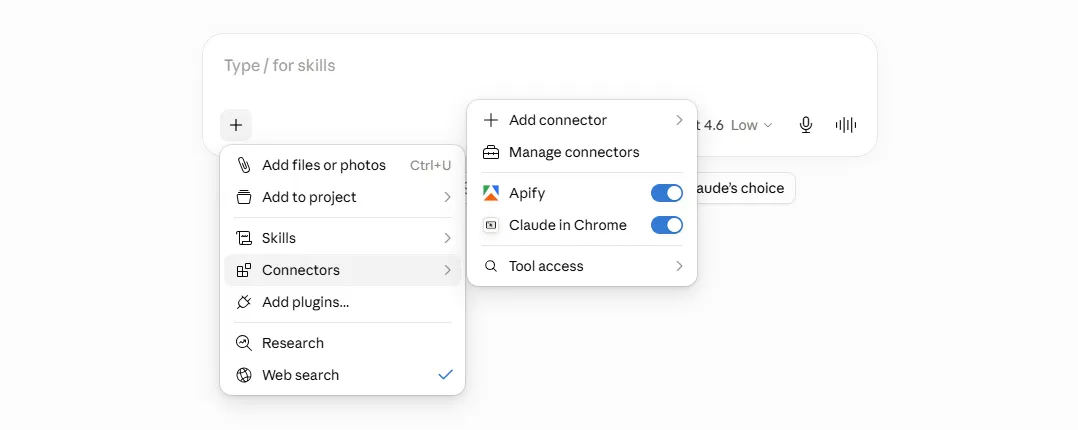Viewport: 1078px width, 430px height.
Task: Uncheck the Web search checkmark
Action: click(446, 375)
